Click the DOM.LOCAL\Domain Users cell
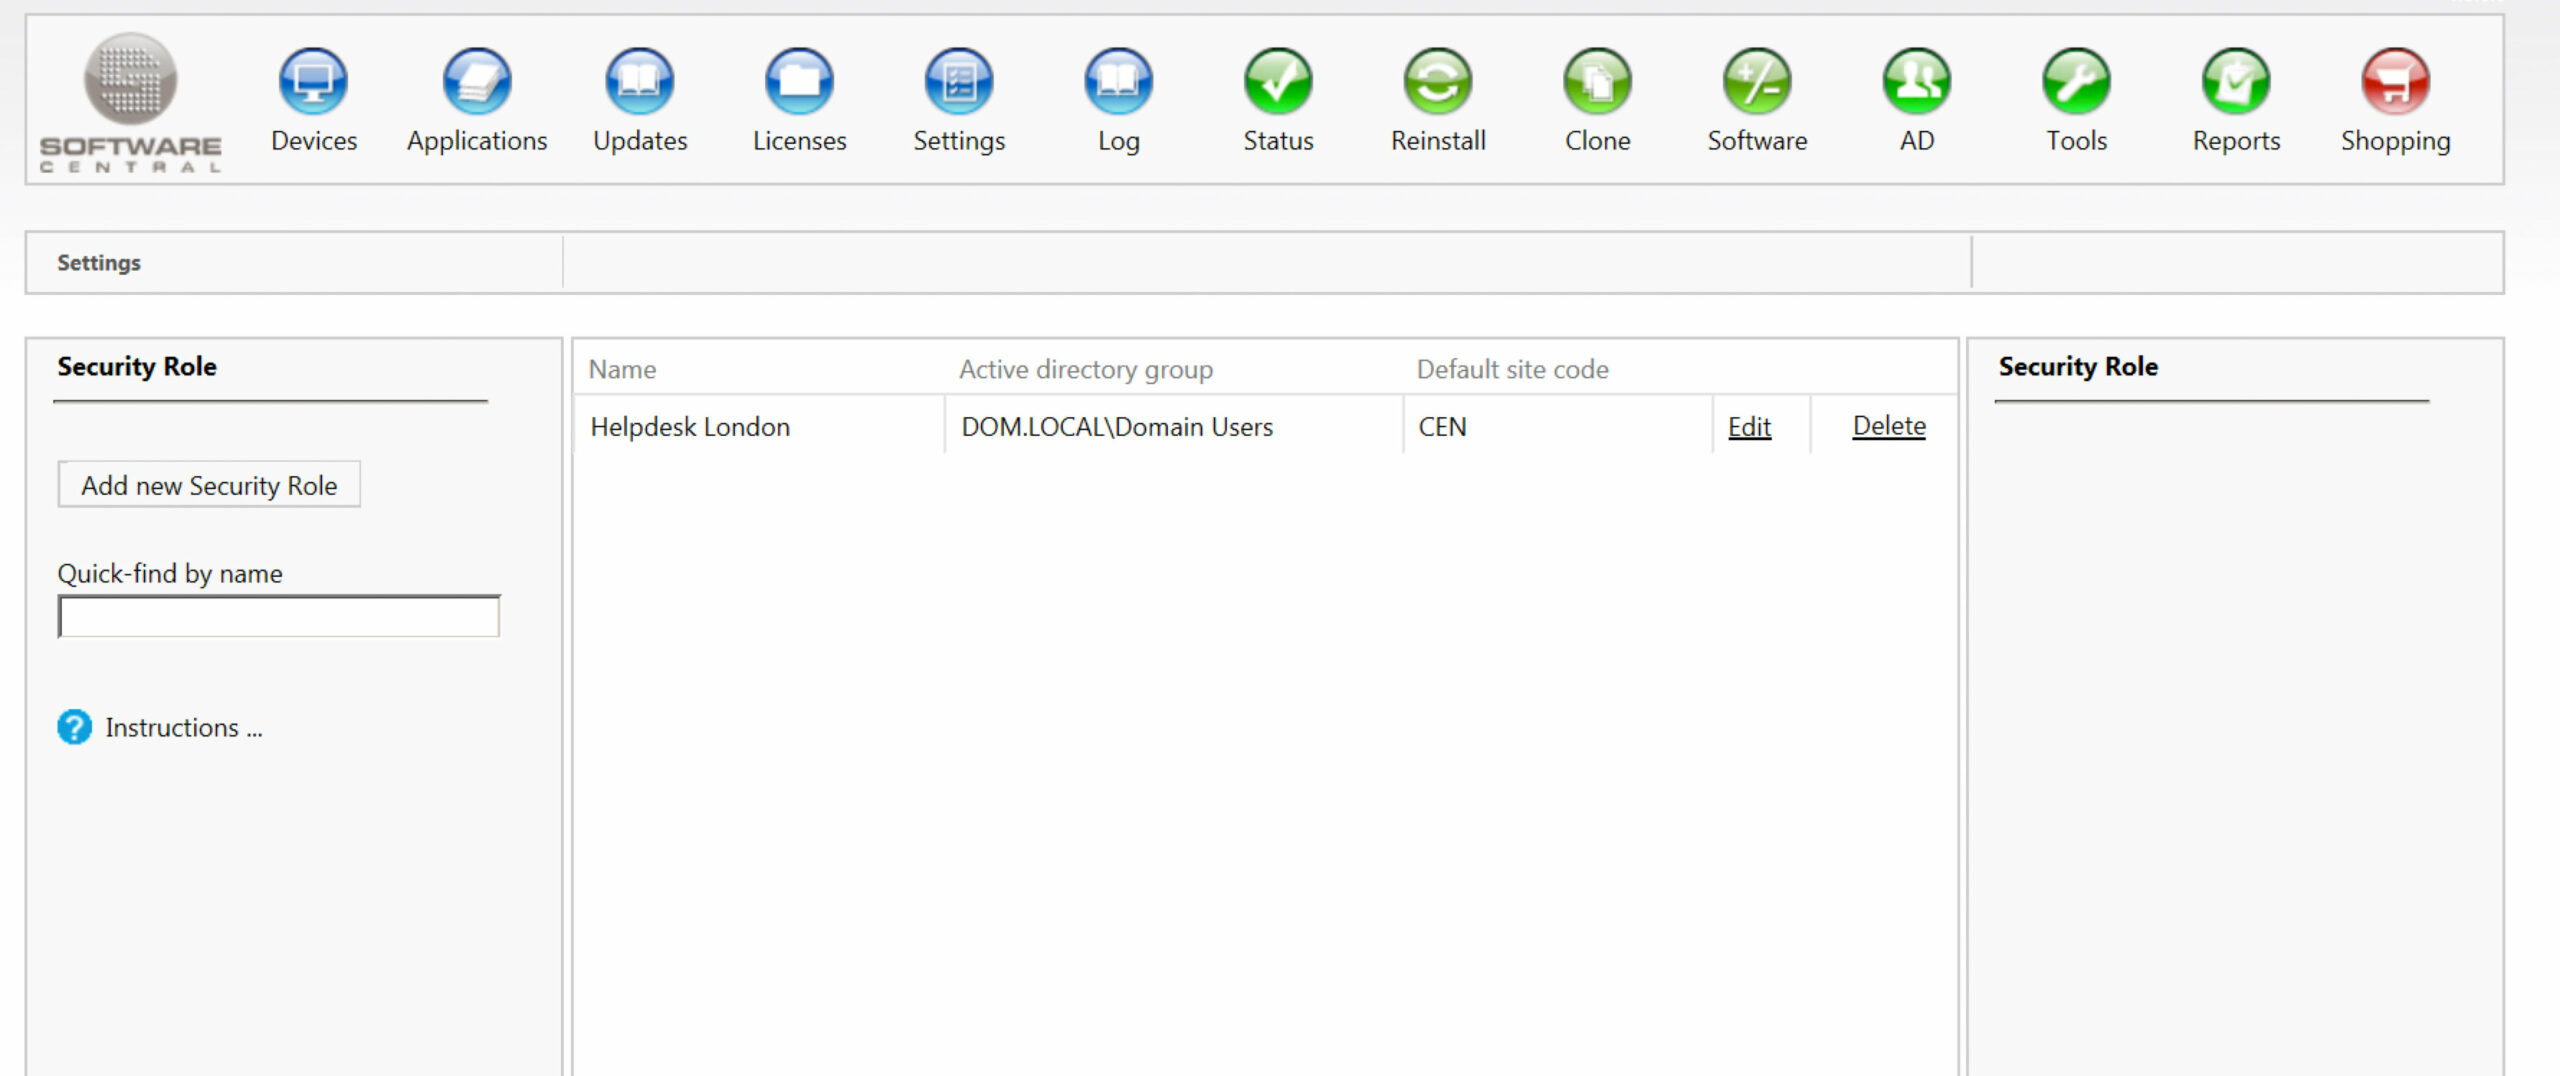This screenshot has width=2560, height=1076. (1173, 427)
